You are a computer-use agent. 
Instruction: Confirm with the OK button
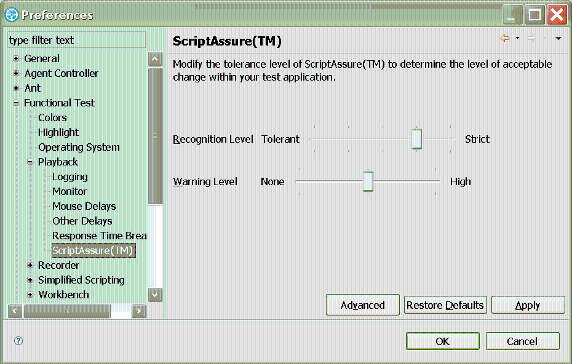tap(442, 341)
